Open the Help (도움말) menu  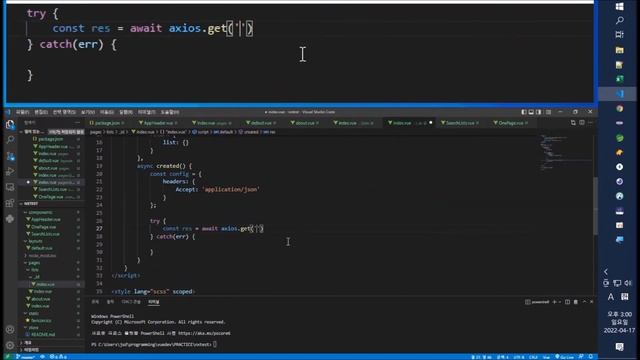[x=170, y=112]
